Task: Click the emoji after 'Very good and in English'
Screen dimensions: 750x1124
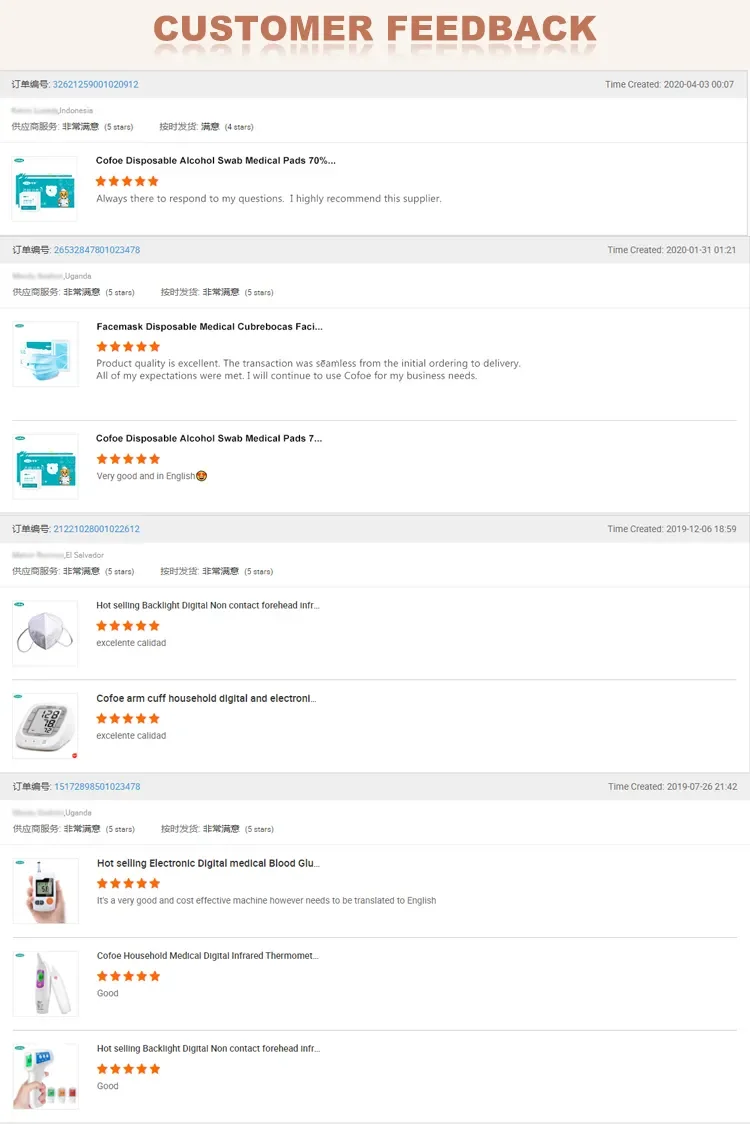Action: click(x=202, y=476)
